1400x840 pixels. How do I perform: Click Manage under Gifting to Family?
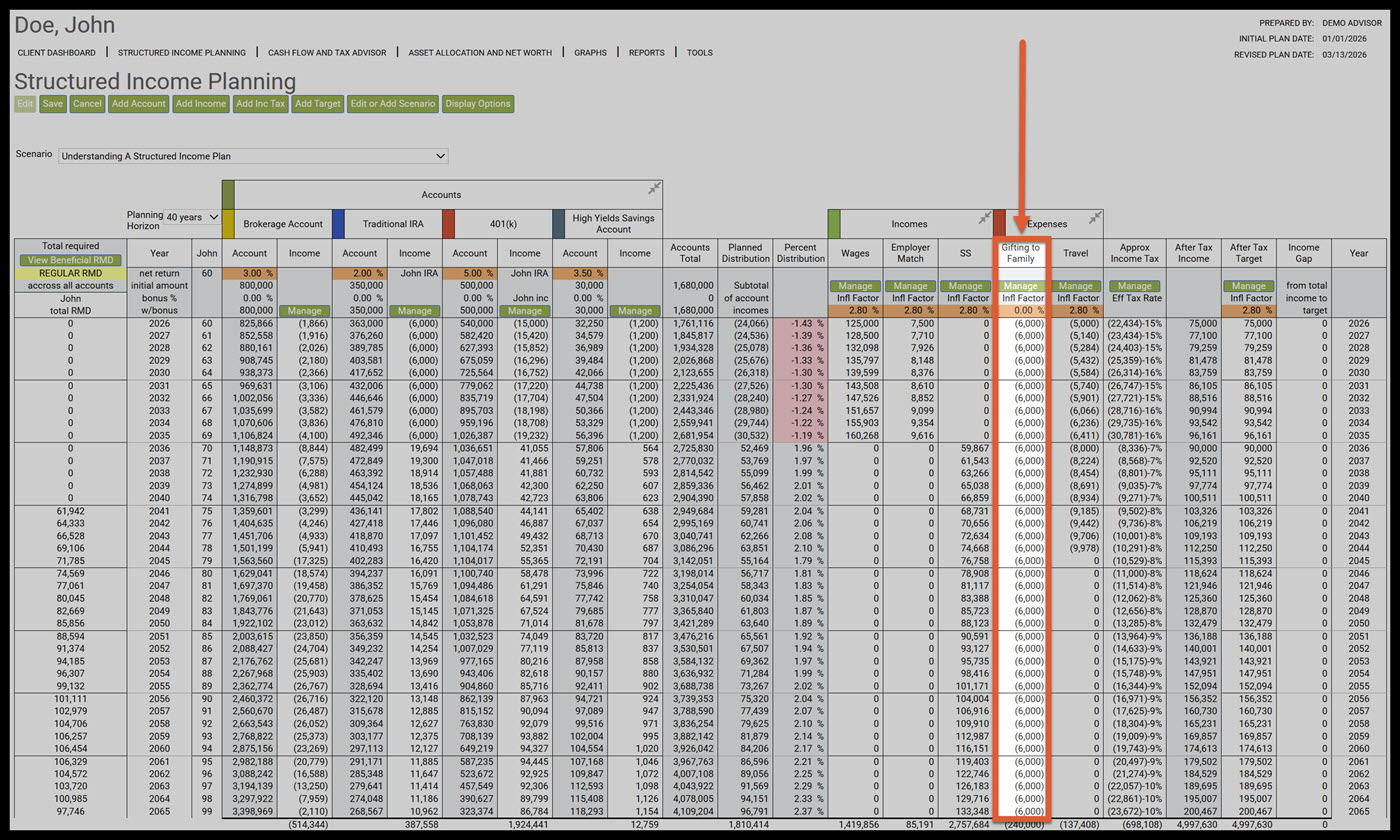coord(1021,286)
